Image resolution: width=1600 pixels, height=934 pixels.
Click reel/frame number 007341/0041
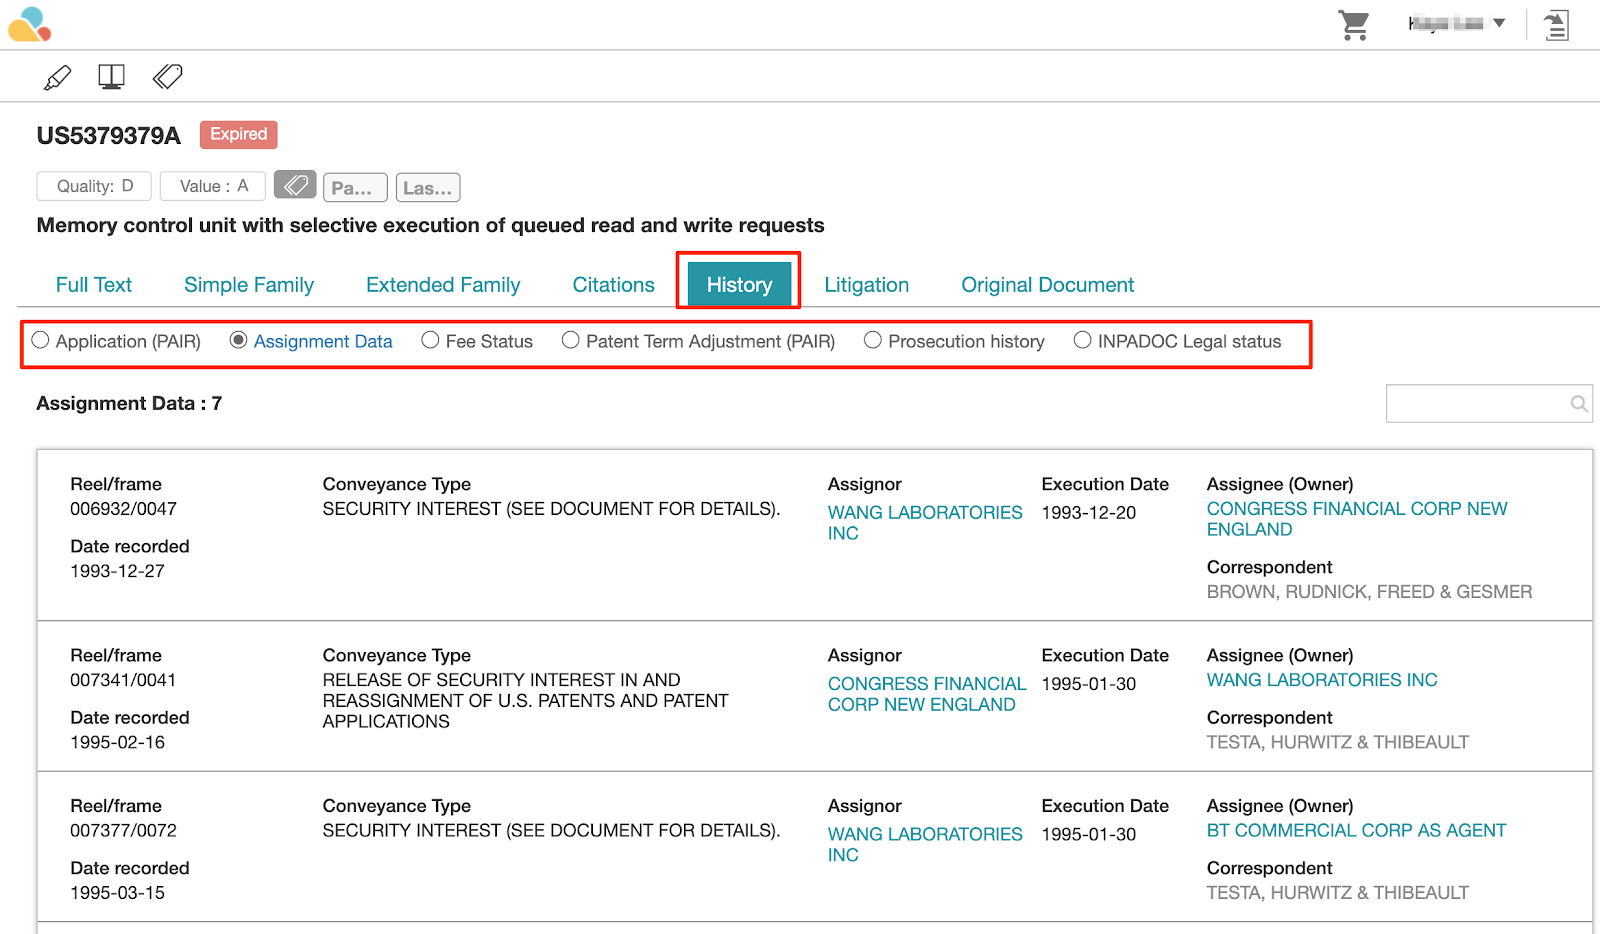coord(123,680)
